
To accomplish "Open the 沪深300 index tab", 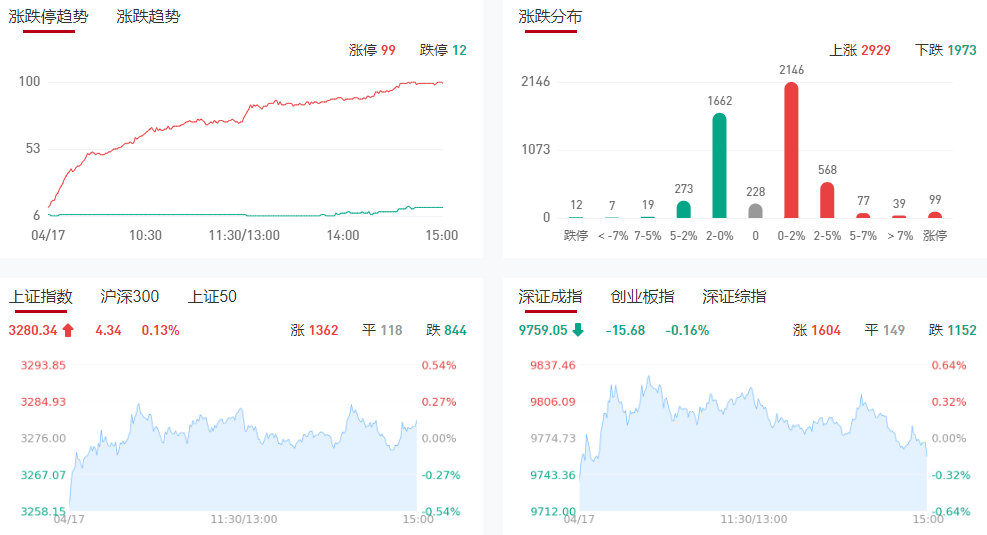I will (130, 296).
